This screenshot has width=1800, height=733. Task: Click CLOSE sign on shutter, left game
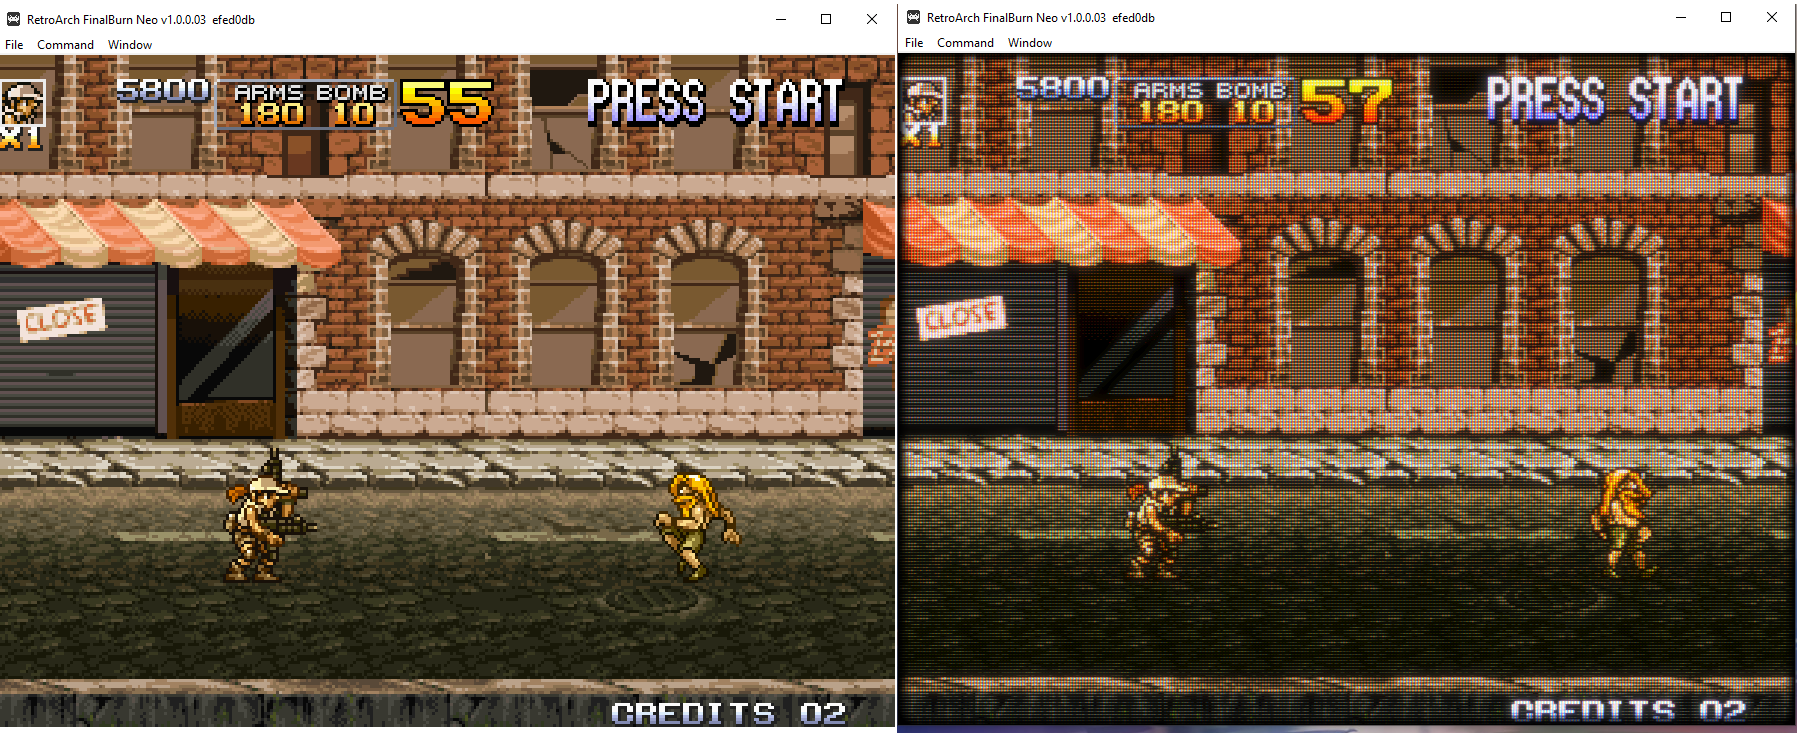61,320
